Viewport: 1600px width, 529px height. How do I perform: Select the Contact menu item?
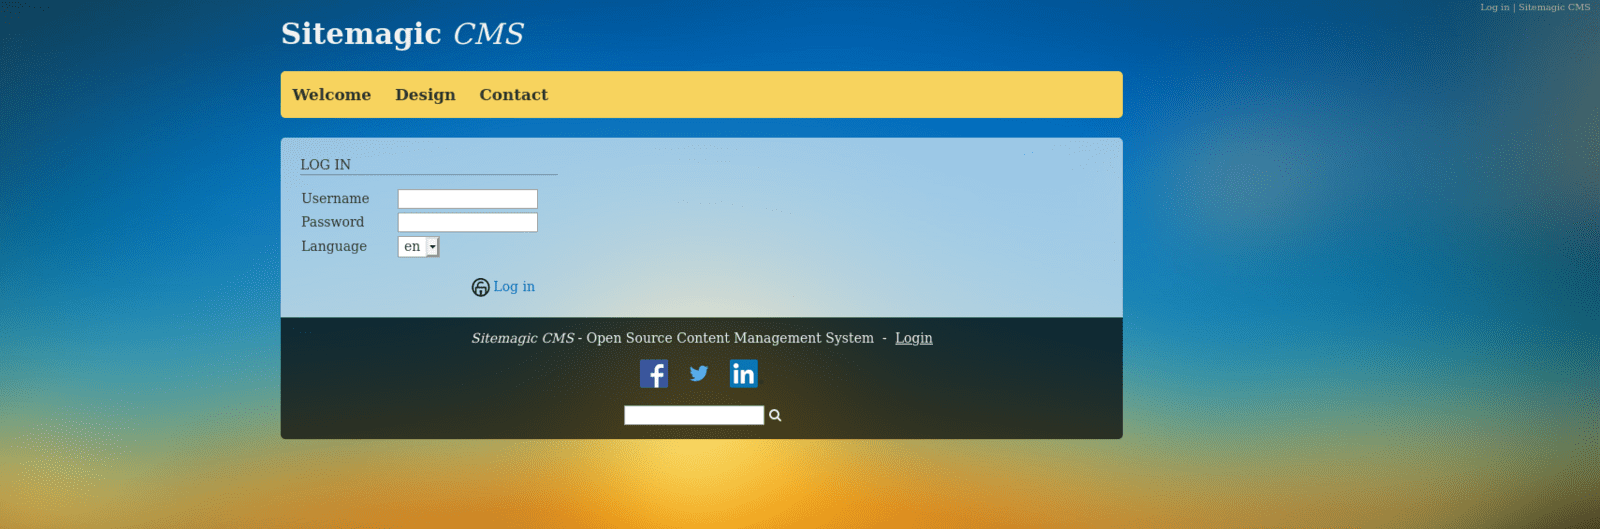point(513,95)
